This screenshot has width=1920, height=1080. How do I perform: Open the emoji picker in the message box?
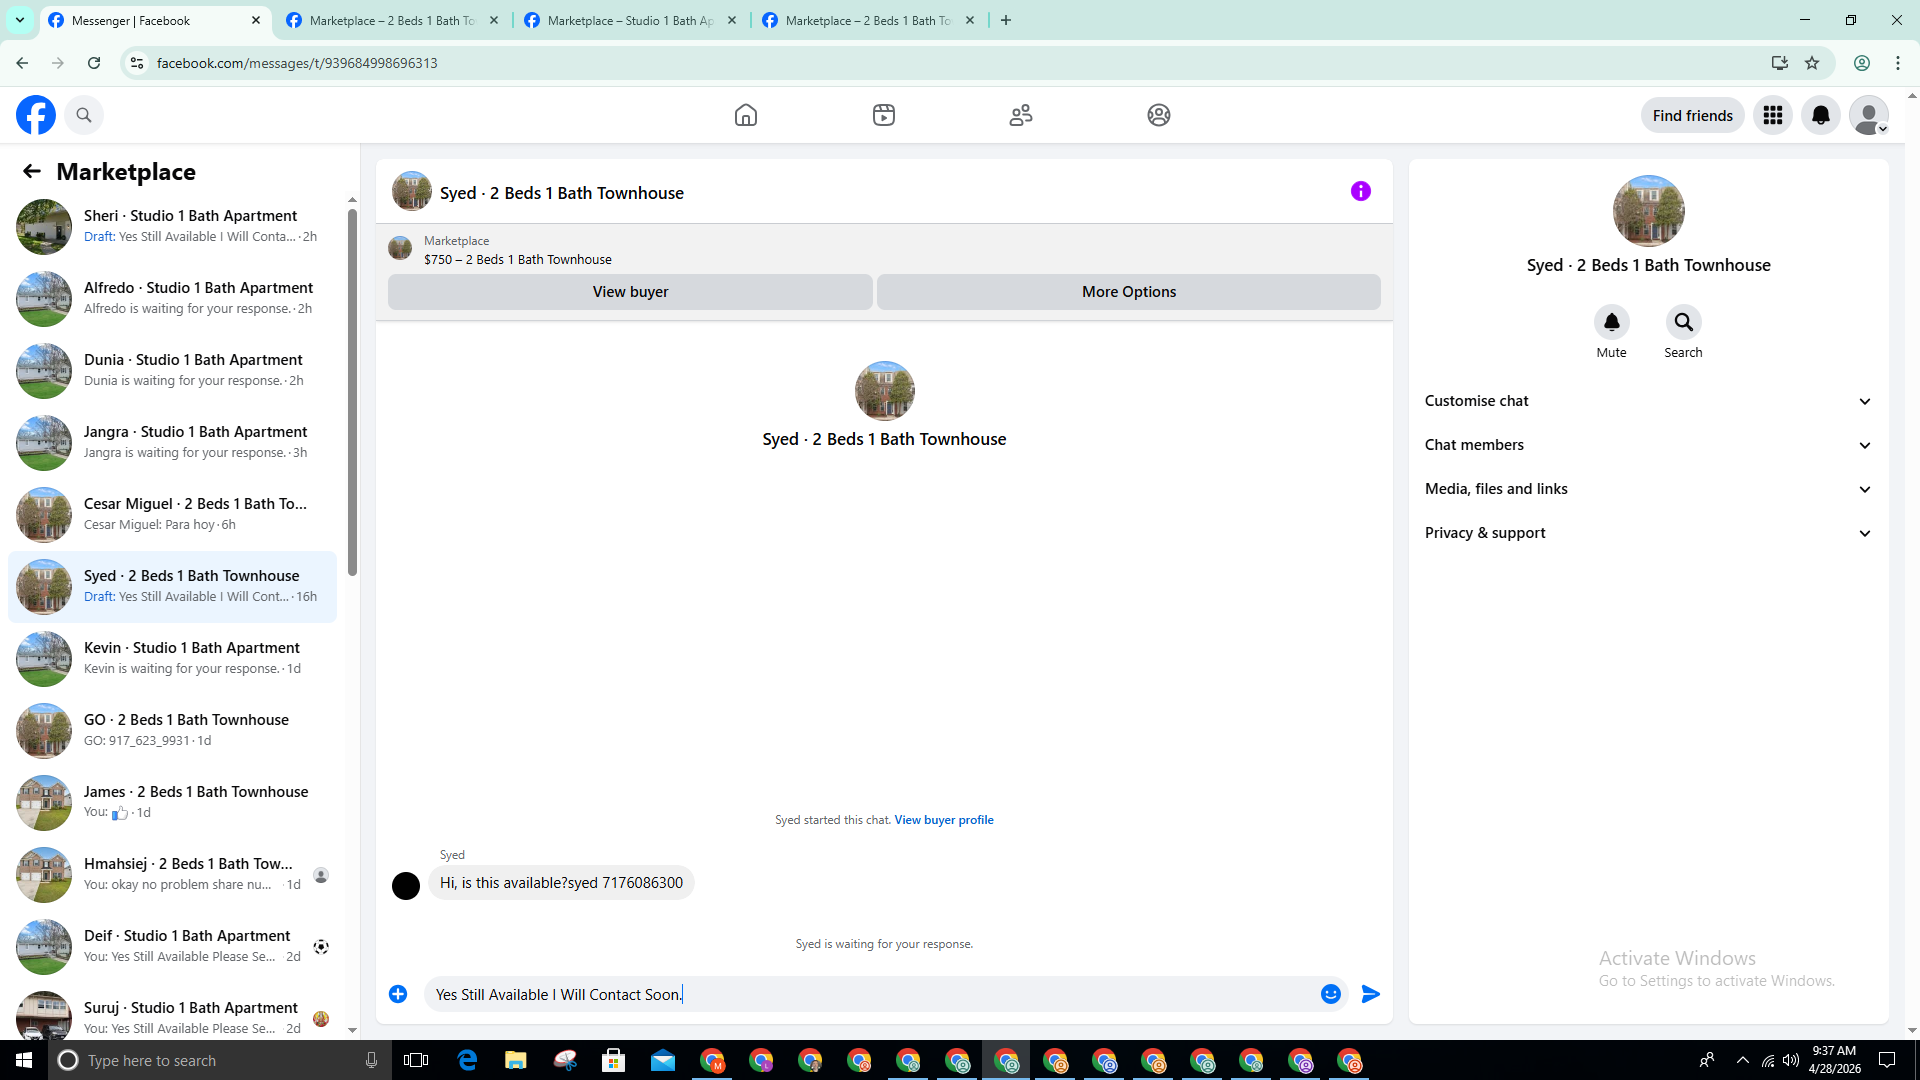point(1330,994)
